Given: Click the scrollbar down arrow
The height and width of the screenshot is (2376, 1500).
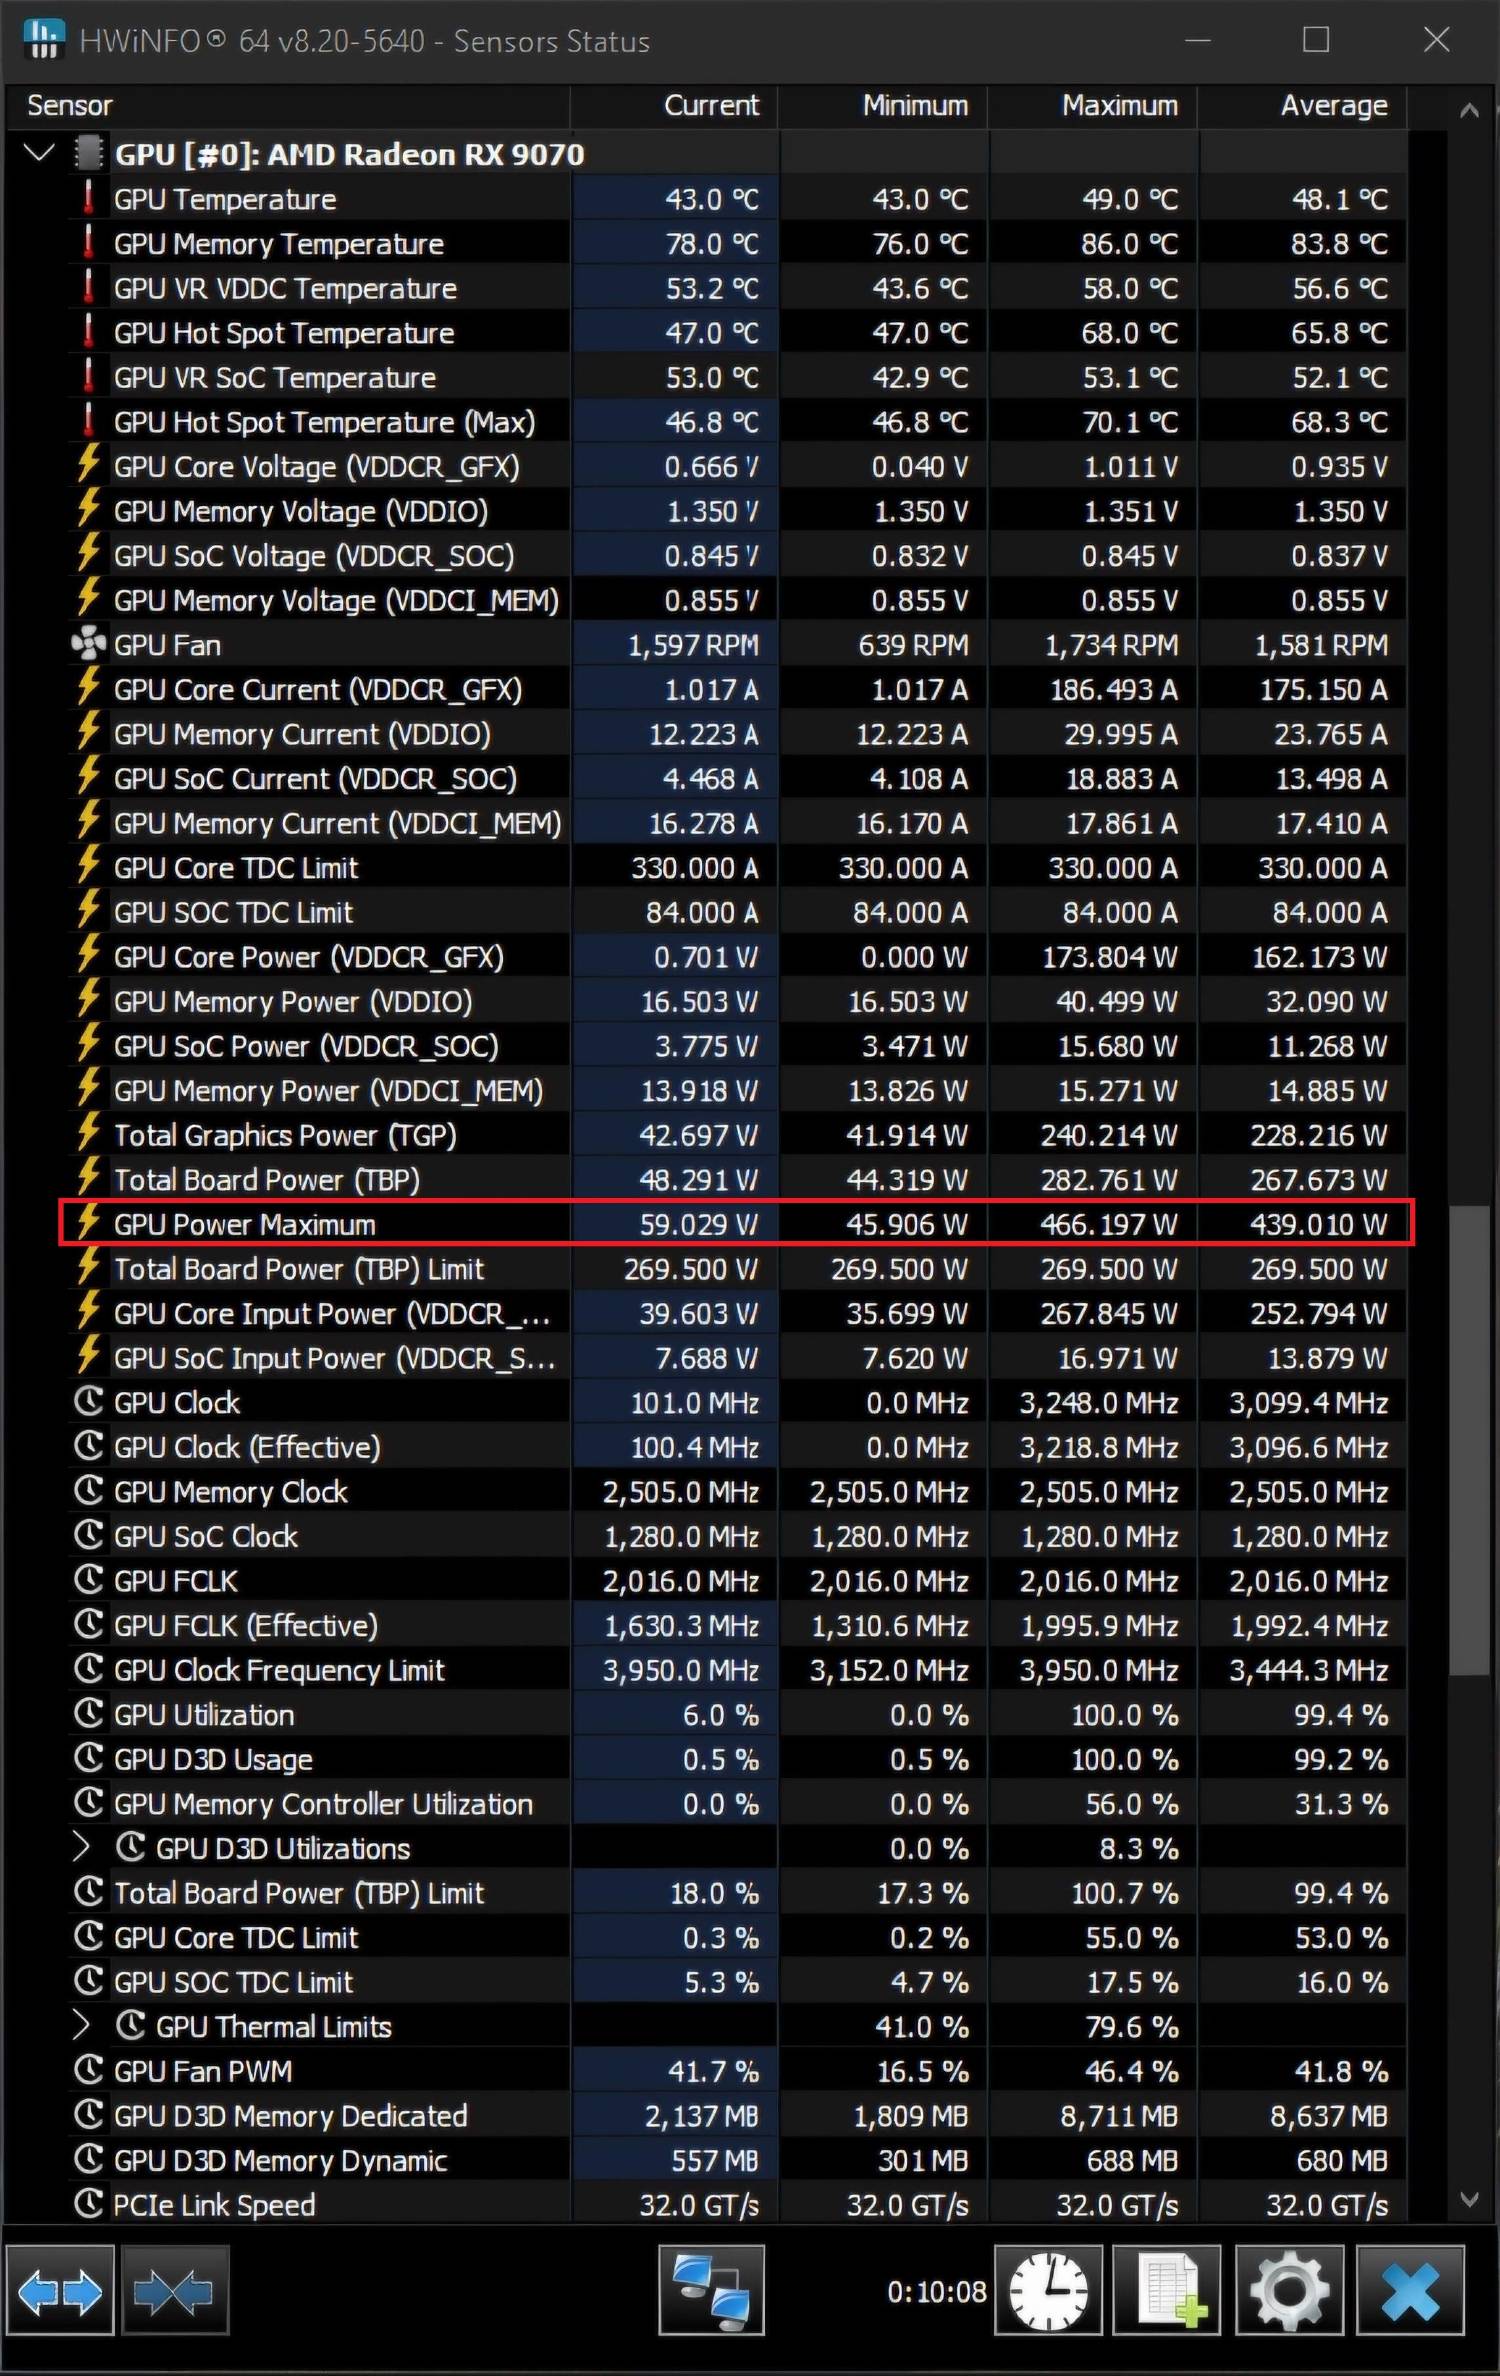Looking at the screenshot, I should (1469, 2199).
